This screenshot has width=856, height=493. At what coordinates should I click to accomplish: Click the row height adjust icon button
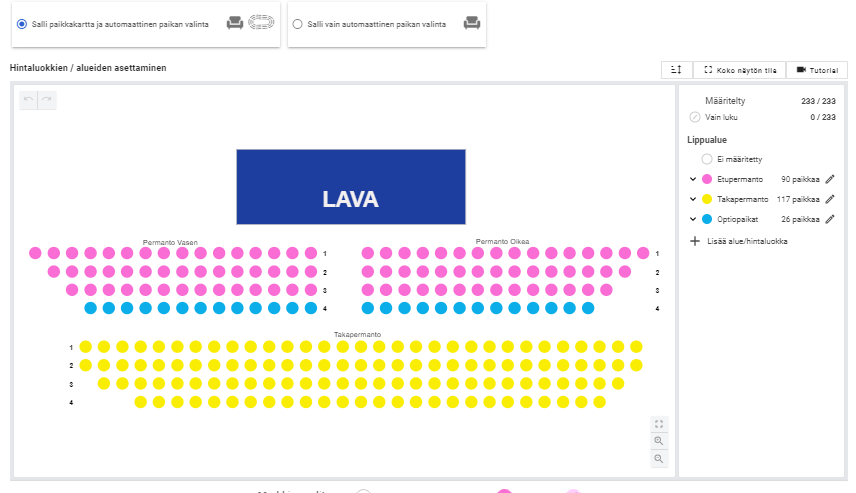click(x=676, y=70)
